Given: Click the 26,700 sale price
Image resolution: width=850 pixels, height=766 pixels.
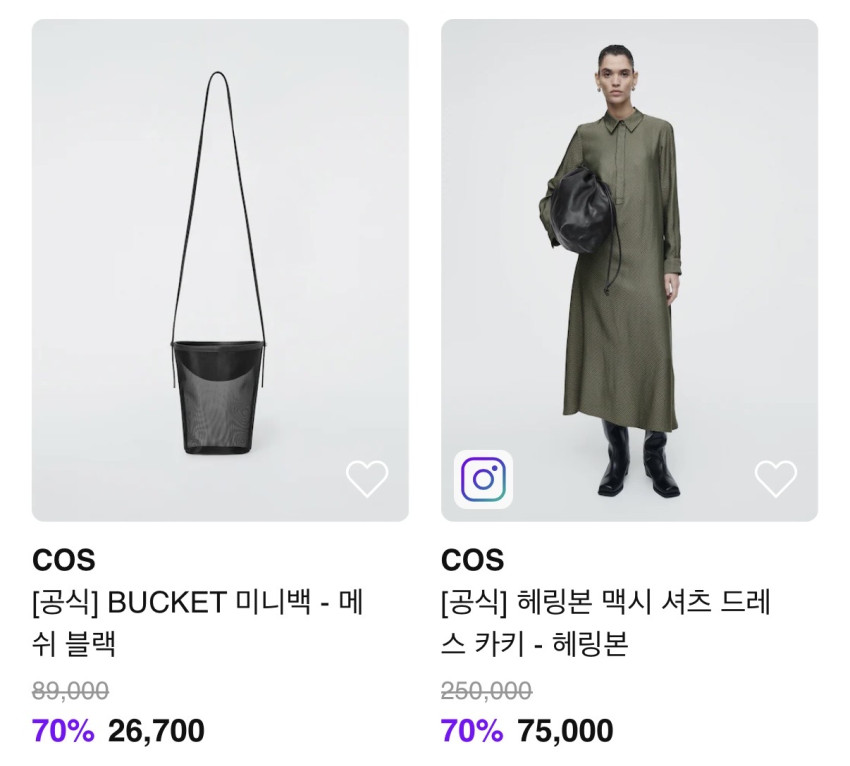Looking at the screenshot, I should pos(156,730).
